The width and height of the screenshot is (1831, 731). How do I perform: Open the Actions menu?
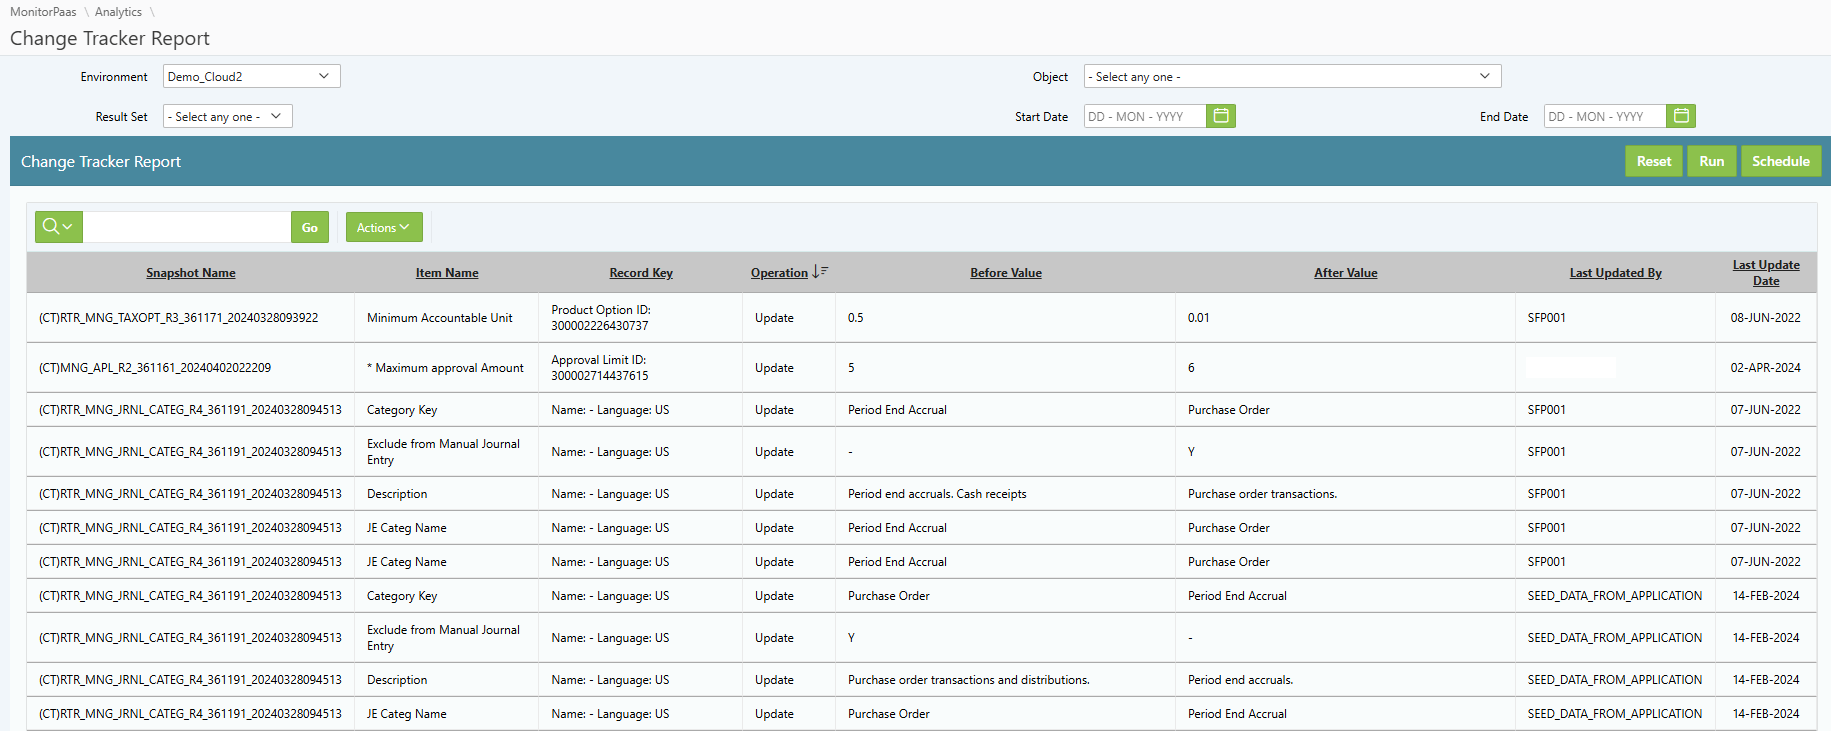click(383, 227)
